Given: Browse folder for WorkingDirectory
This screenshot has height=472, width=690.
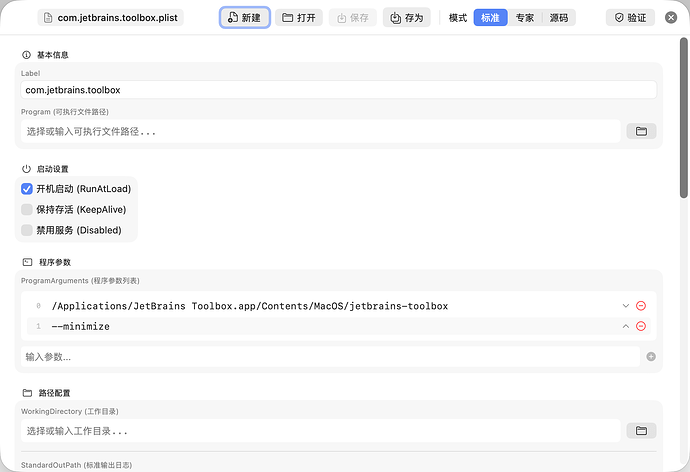Looking at the screenshot, I should pyautogui.click(x=641, y=431).
